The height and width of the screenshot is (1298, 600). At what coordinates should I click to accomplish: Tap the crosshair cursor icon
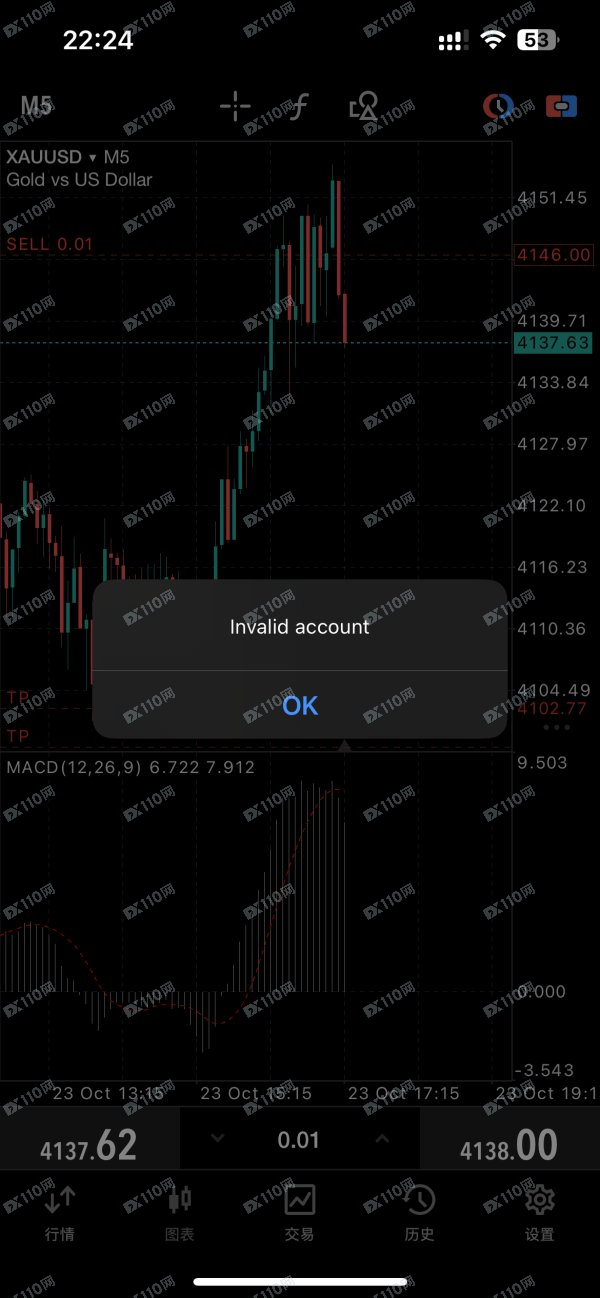click(235, 106)
